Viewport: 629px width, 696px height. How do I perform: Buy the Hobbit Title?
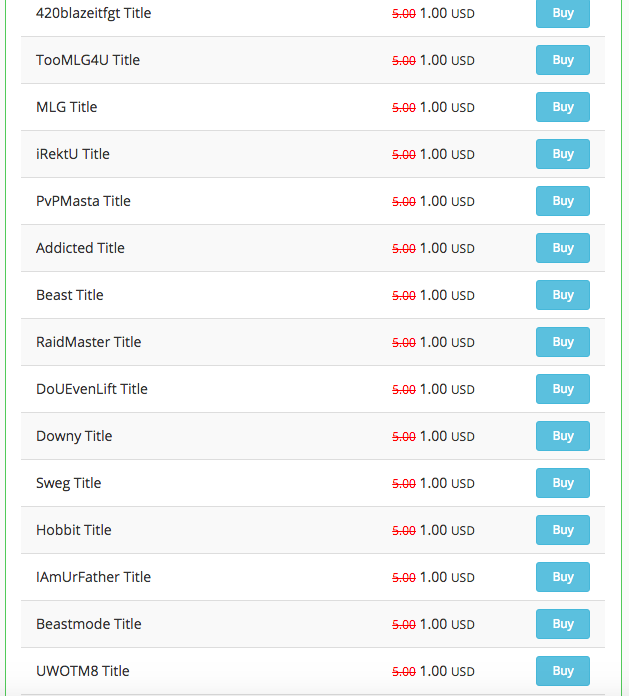coord(562,530)
